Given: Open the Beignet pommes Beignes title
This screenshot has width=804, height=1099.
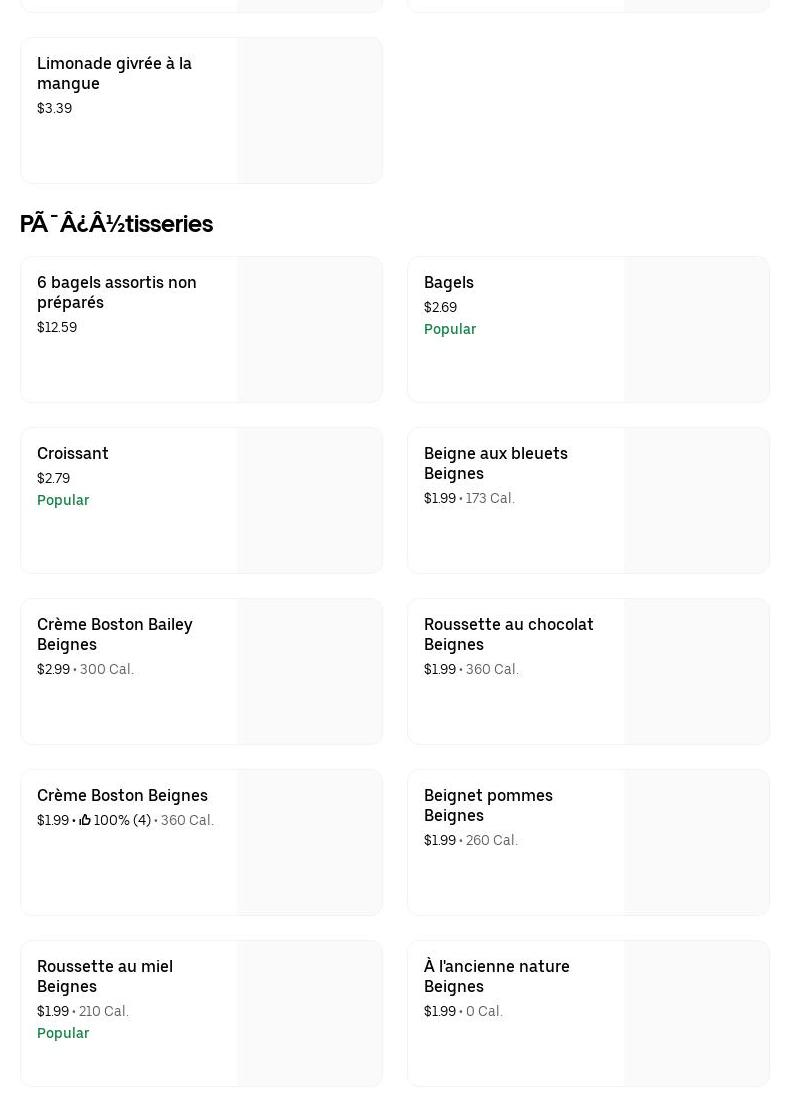Looking at the screenshot, I should (x=488, y=805).
